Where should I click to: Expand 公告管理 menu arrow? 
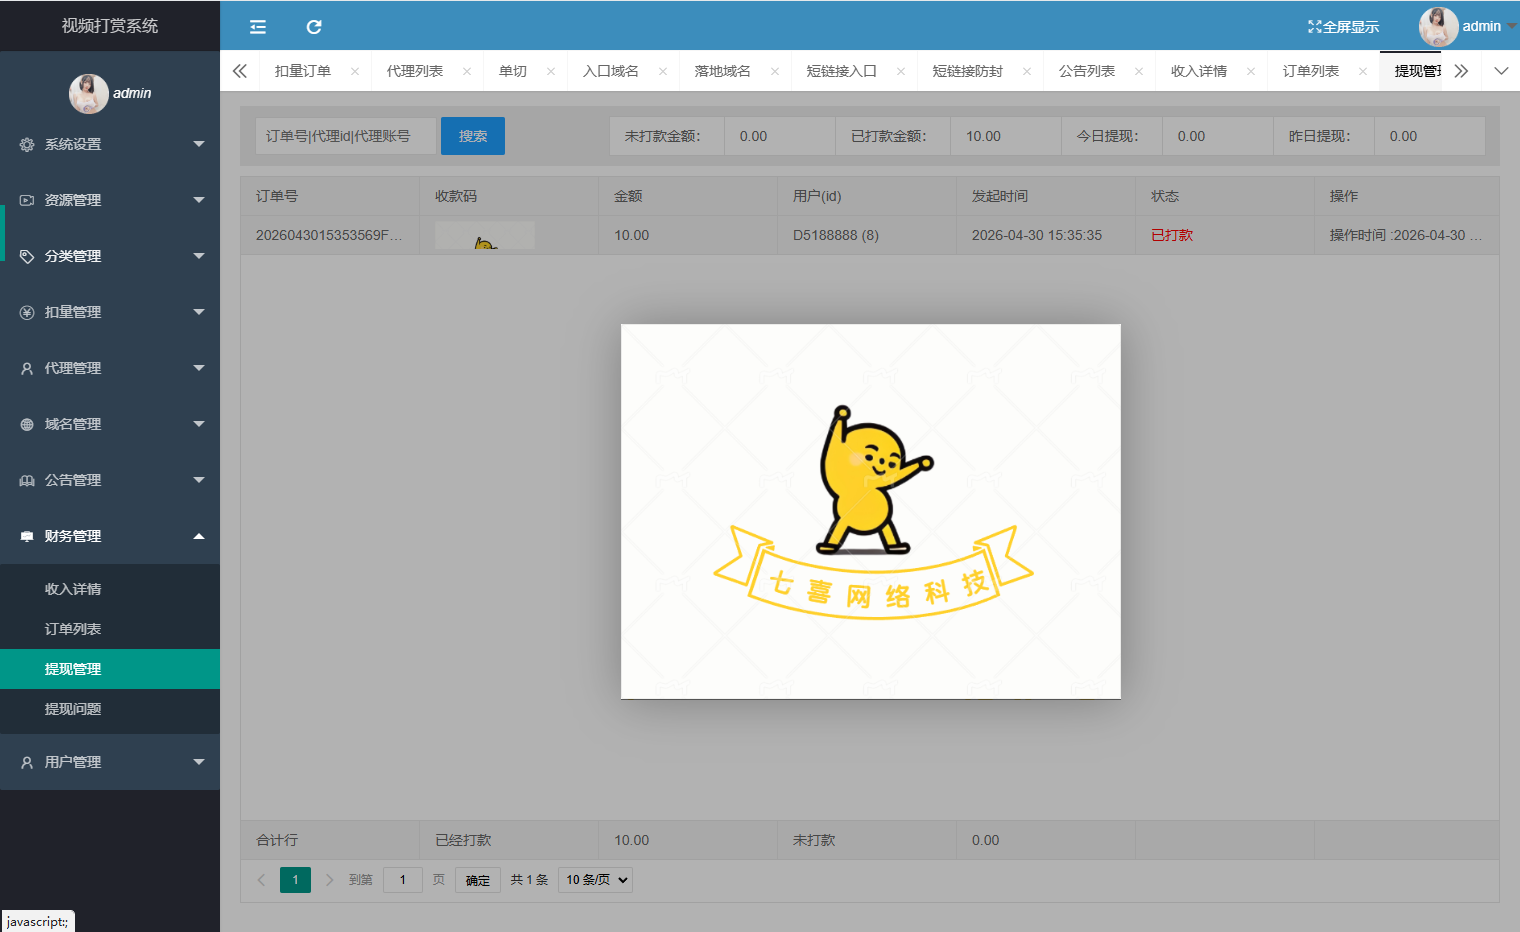199,480
